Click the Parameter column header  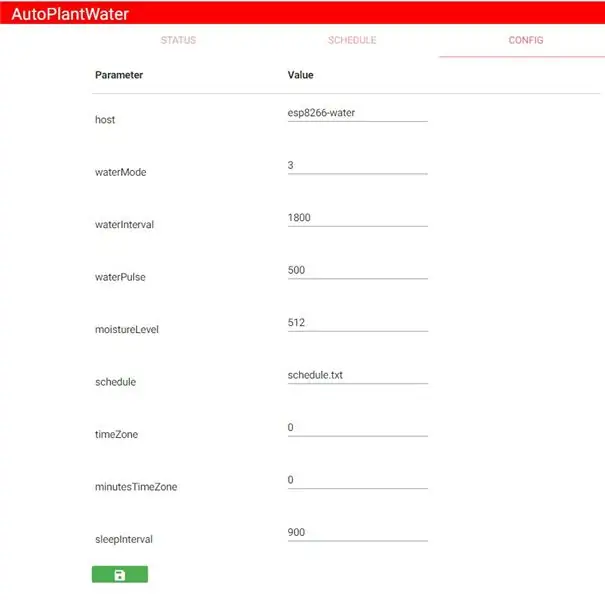[x=119, y=75]
